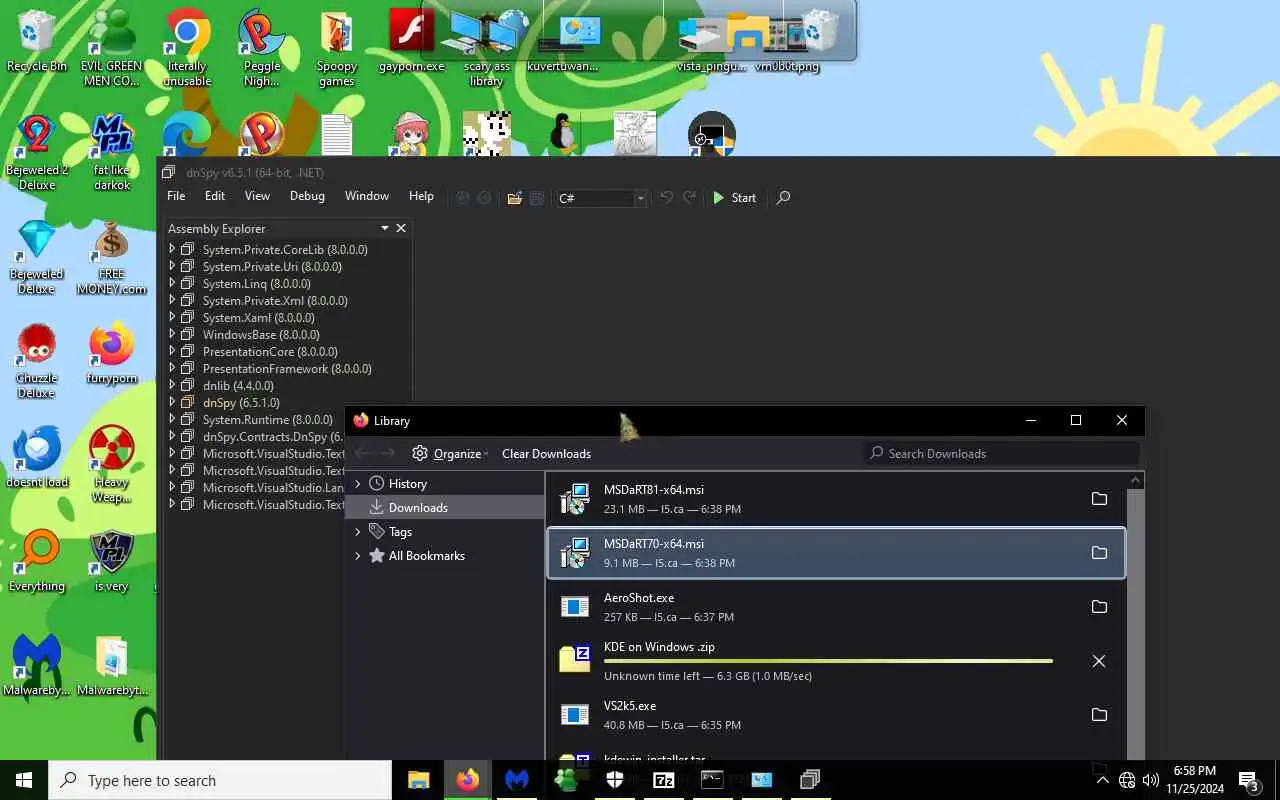Viewport: 1280px width, 800px height.
Task: Click the Undo icon in dnSpy toolbar
Action: [666, 198]
